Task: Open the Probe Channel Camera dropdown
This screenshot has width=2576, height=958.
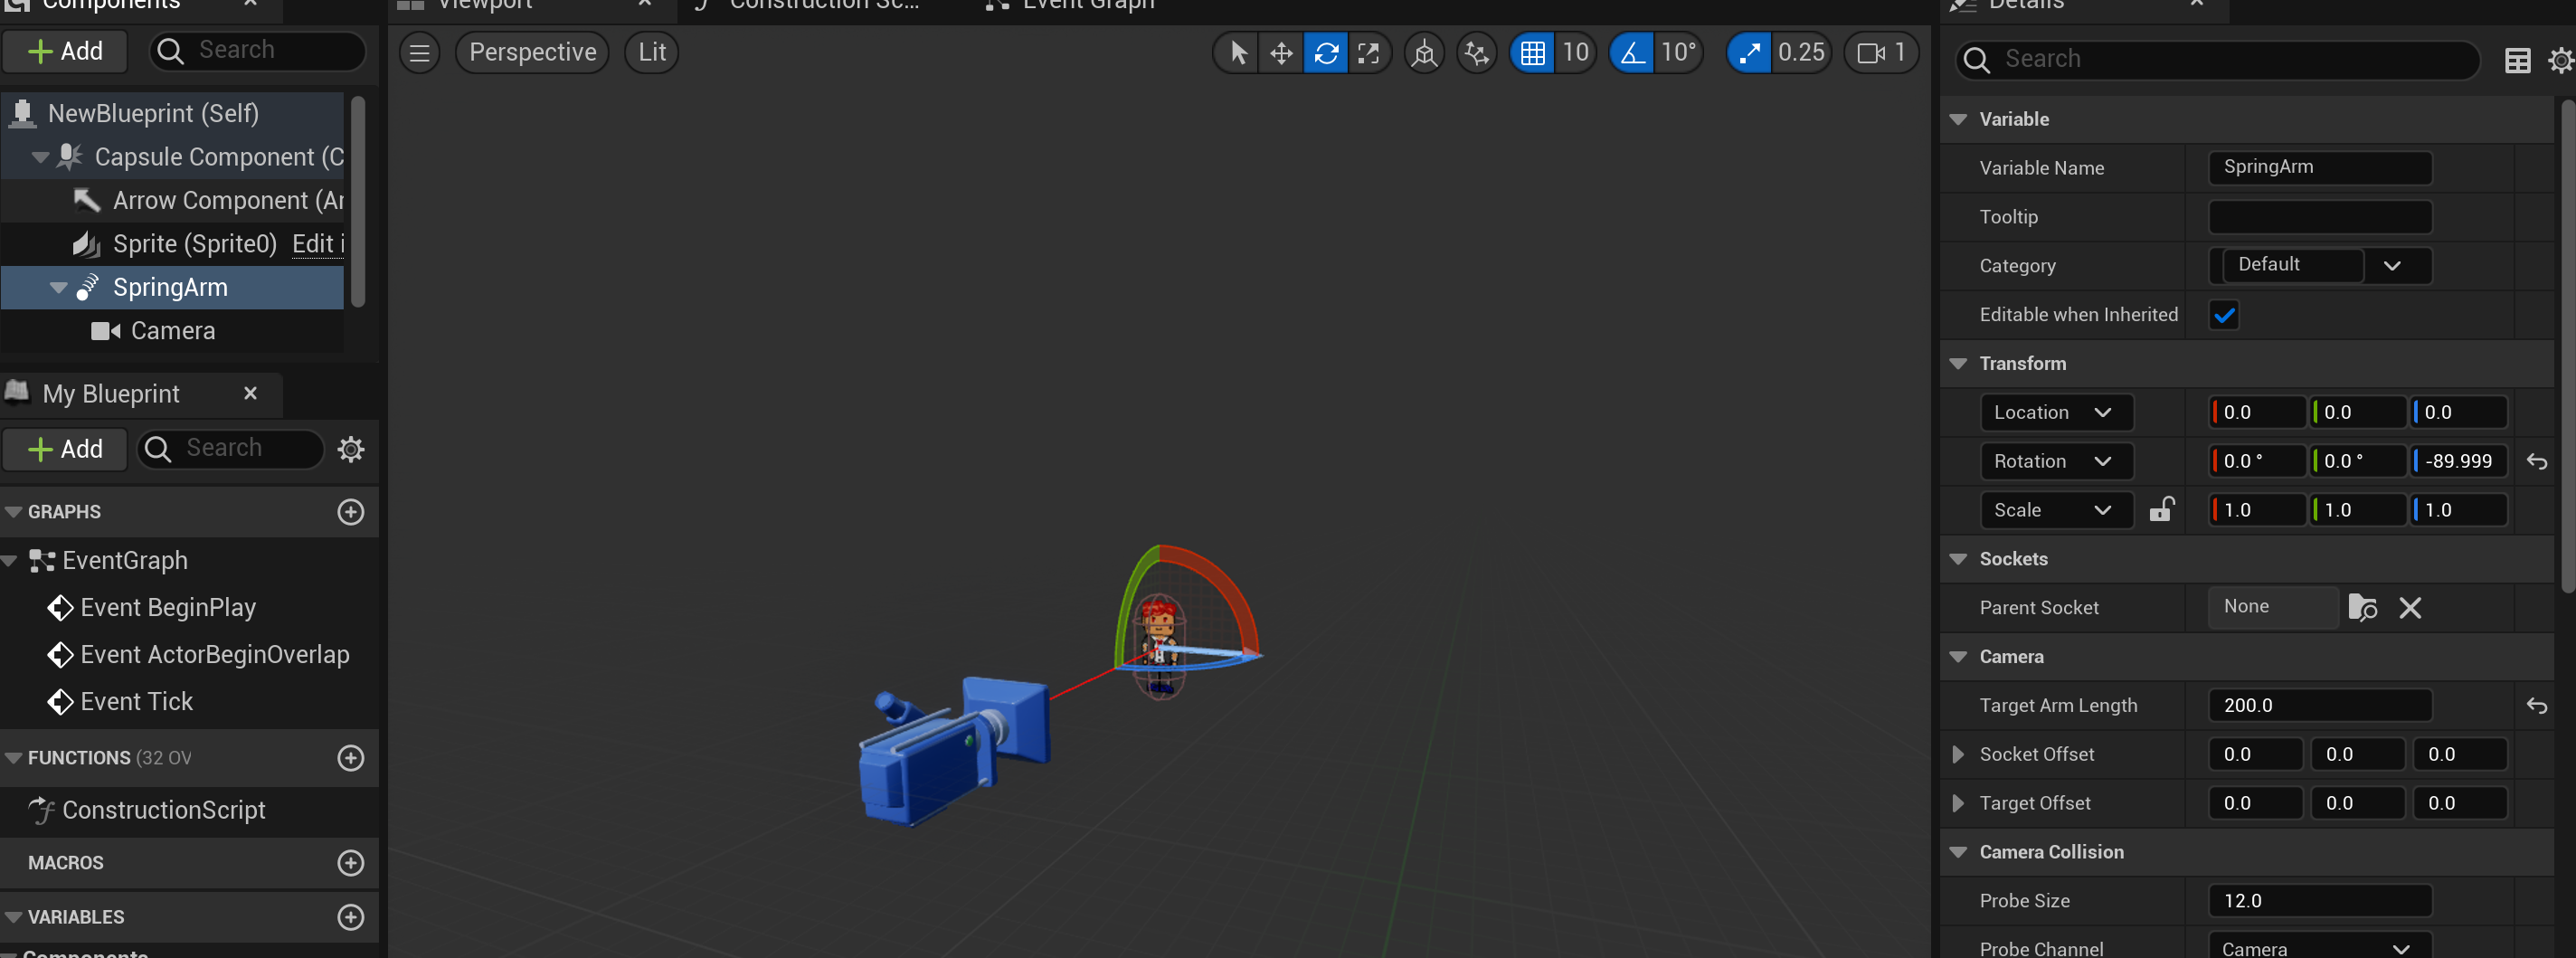Action: coord(2320,947)
